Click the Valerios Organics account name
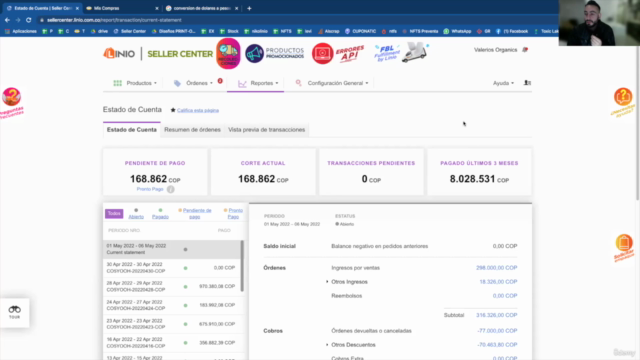 (495, 50)
